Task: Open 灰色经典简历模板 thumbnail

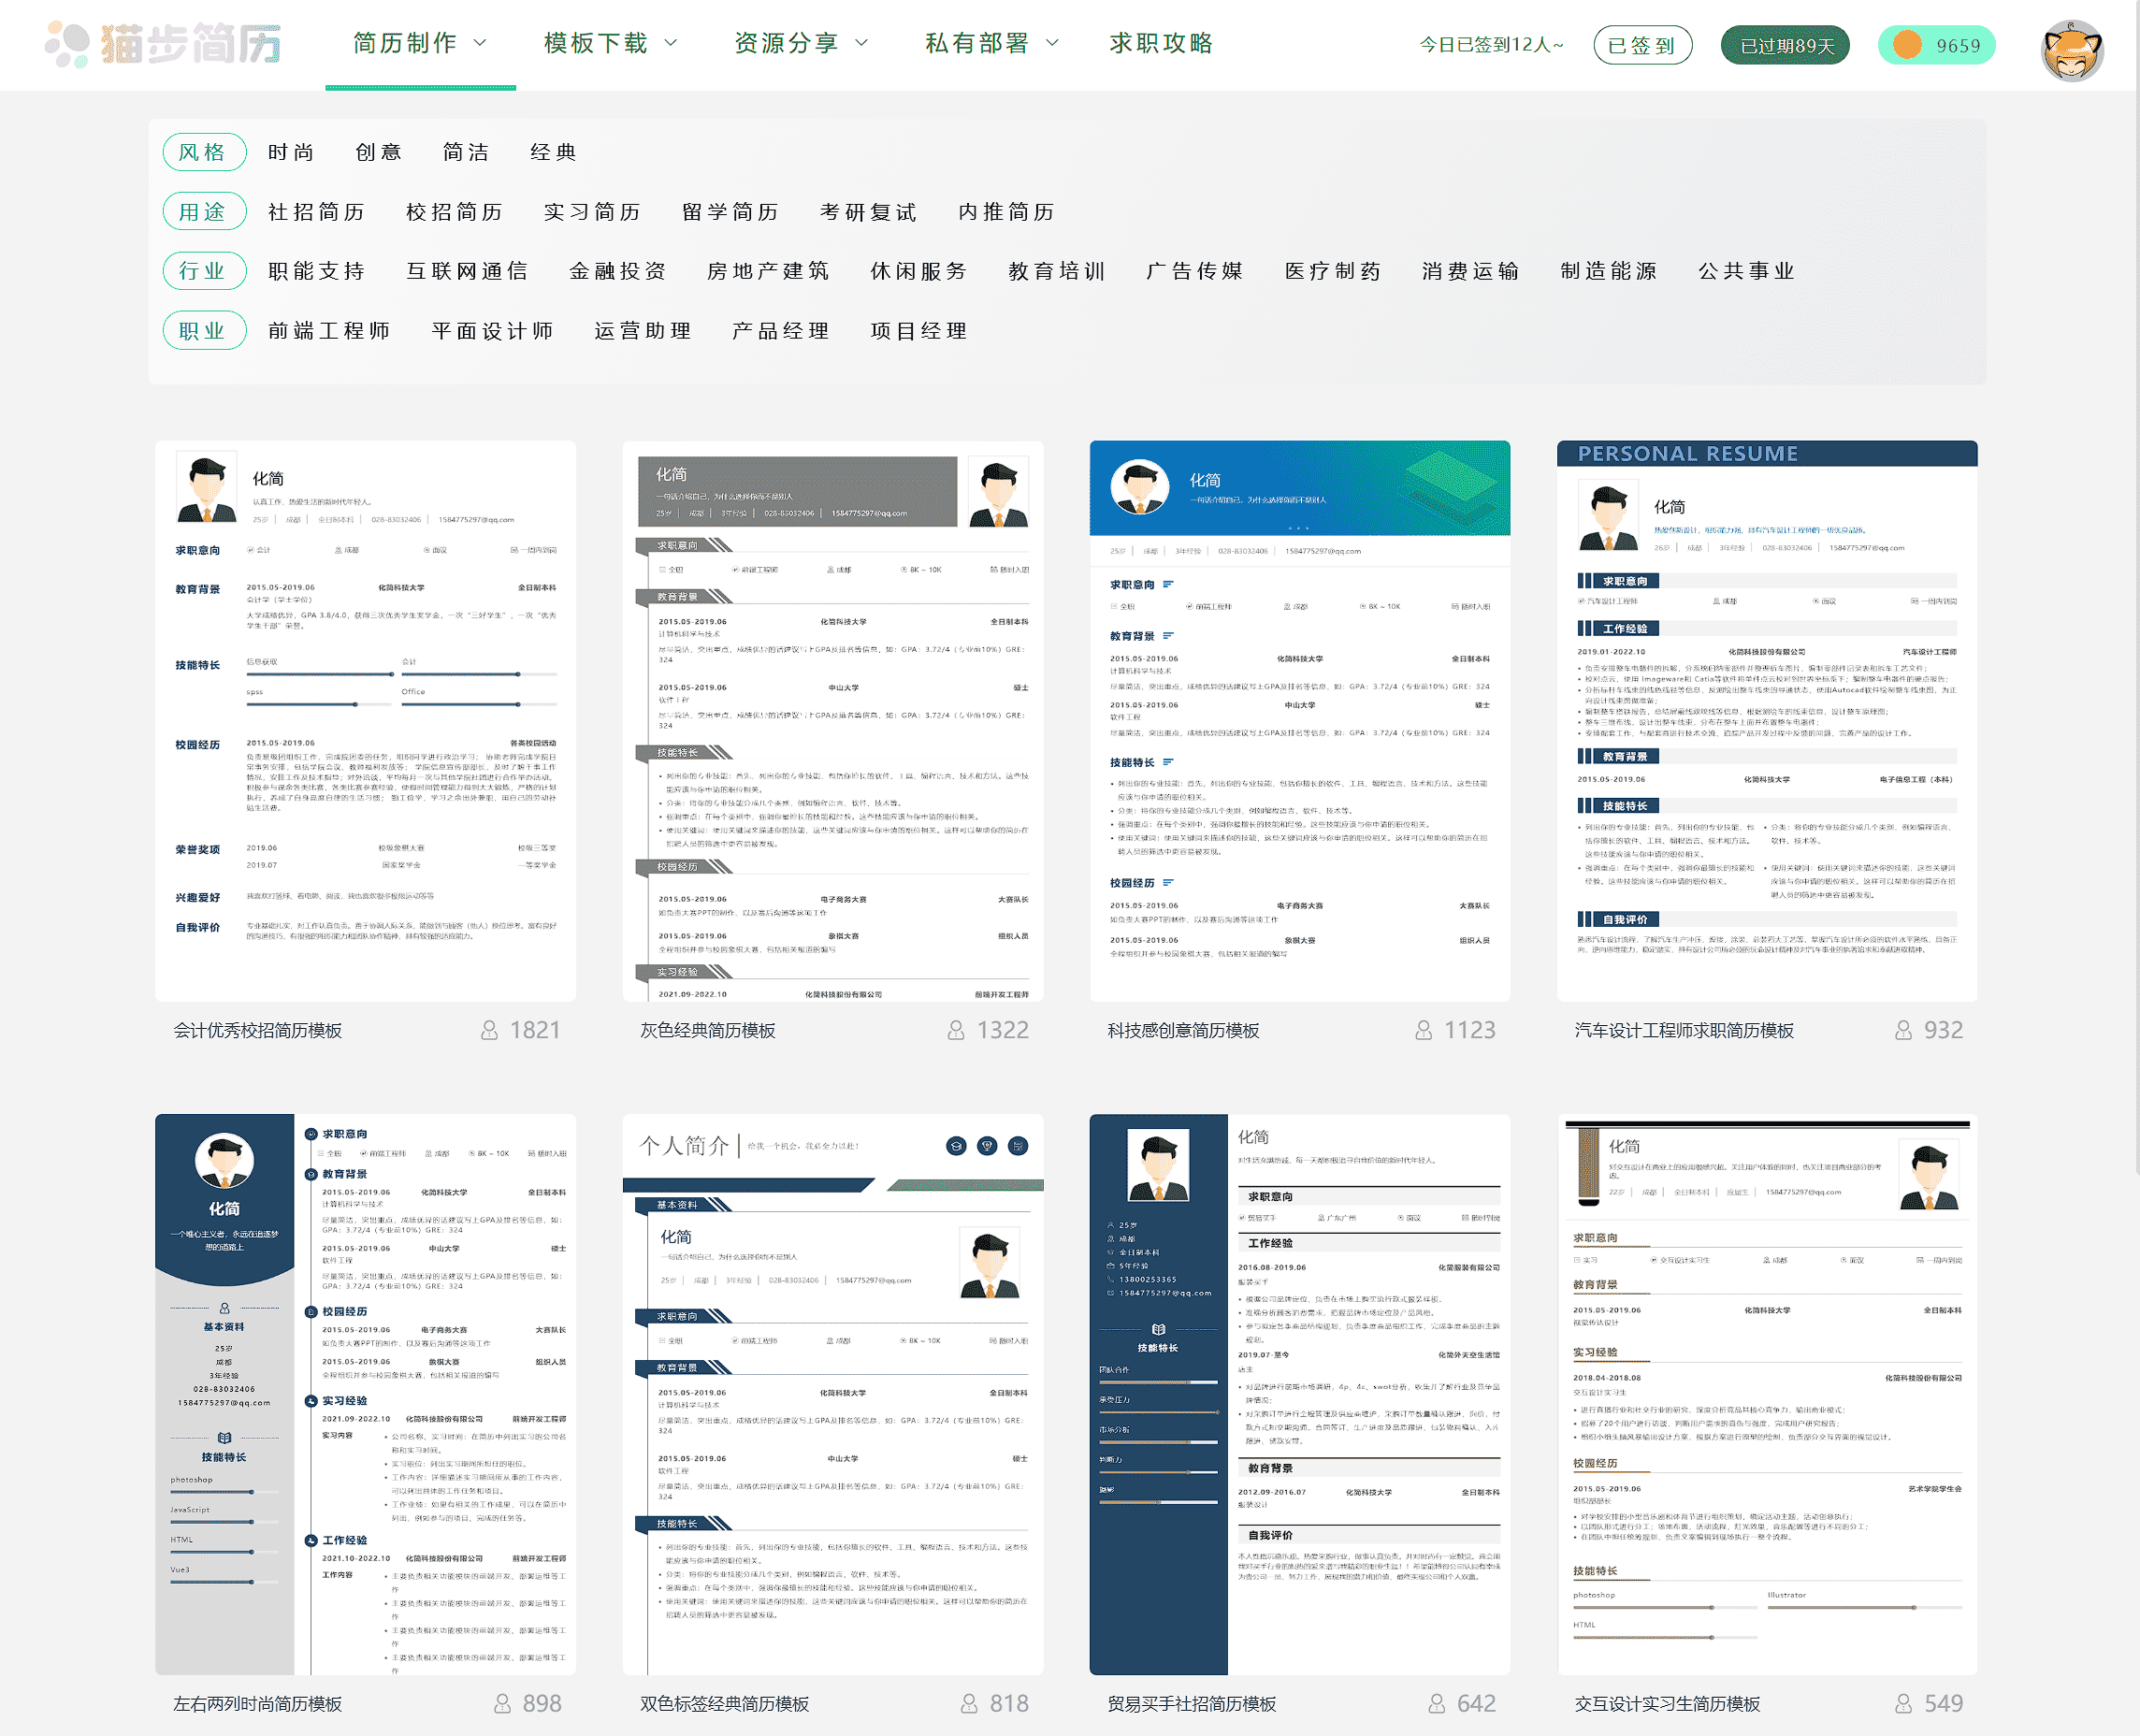Action: 832,721
